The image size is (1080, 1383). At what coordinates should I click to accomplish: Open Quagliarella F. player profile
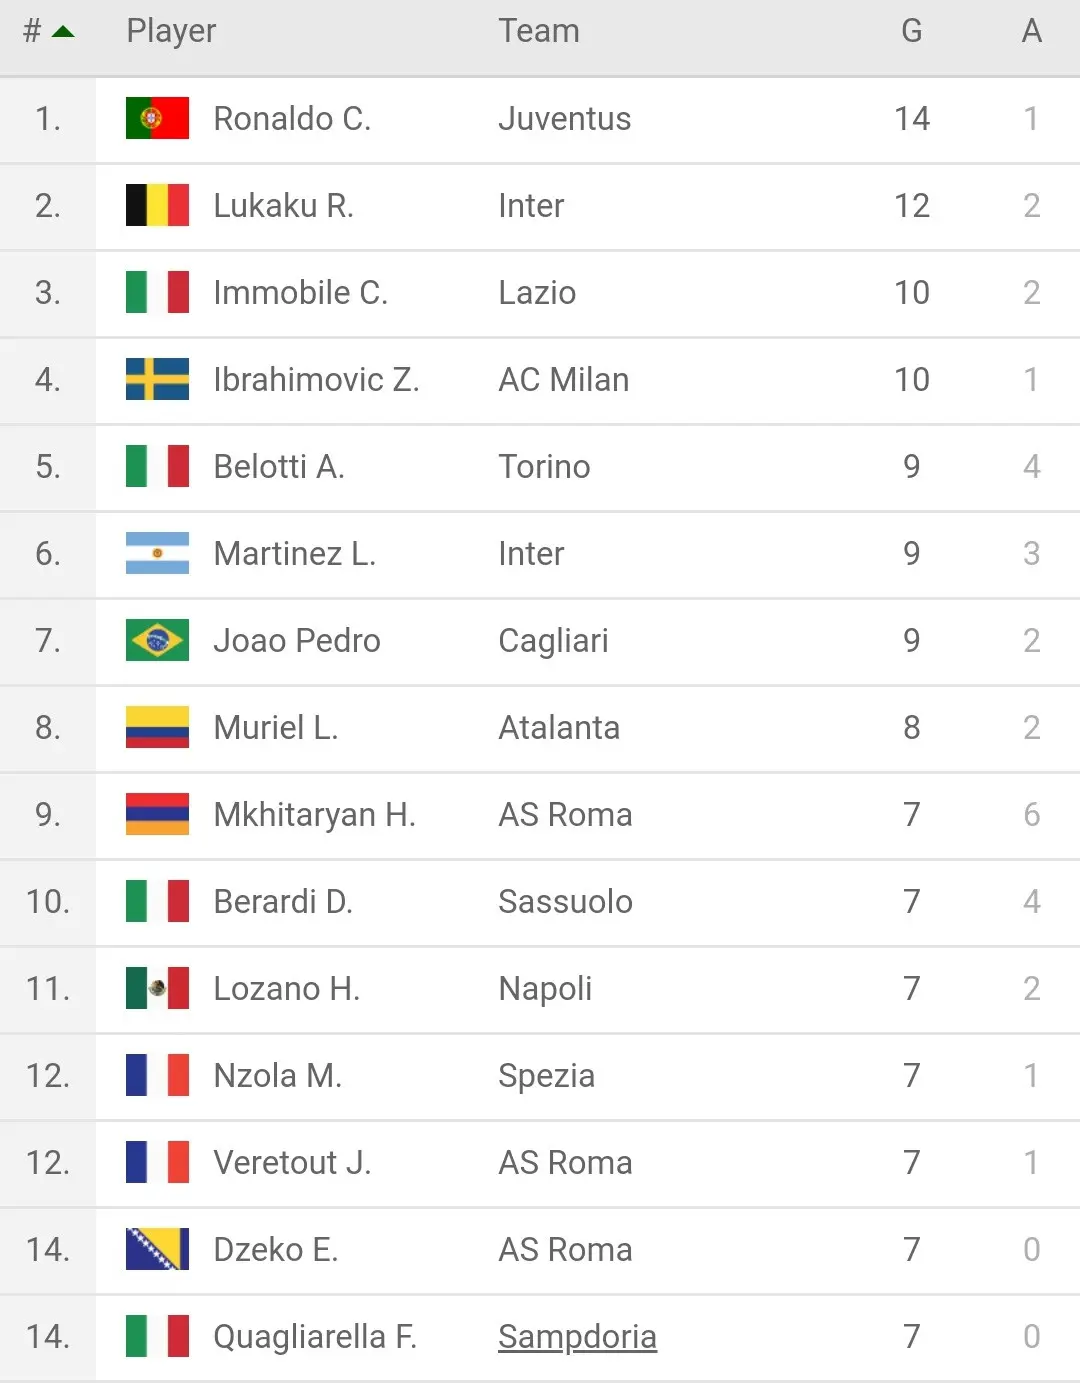coord(314,1336)
